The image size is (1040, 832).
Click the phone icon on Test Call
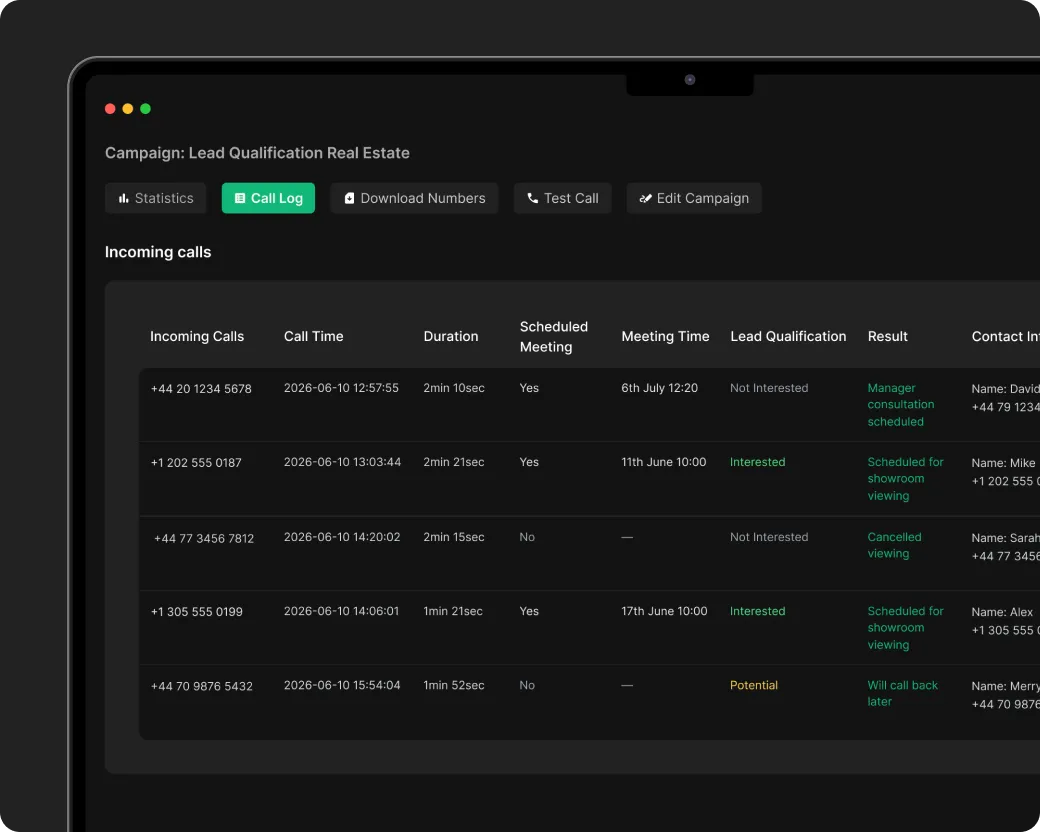pyautogui.click(x=533, y=198)
